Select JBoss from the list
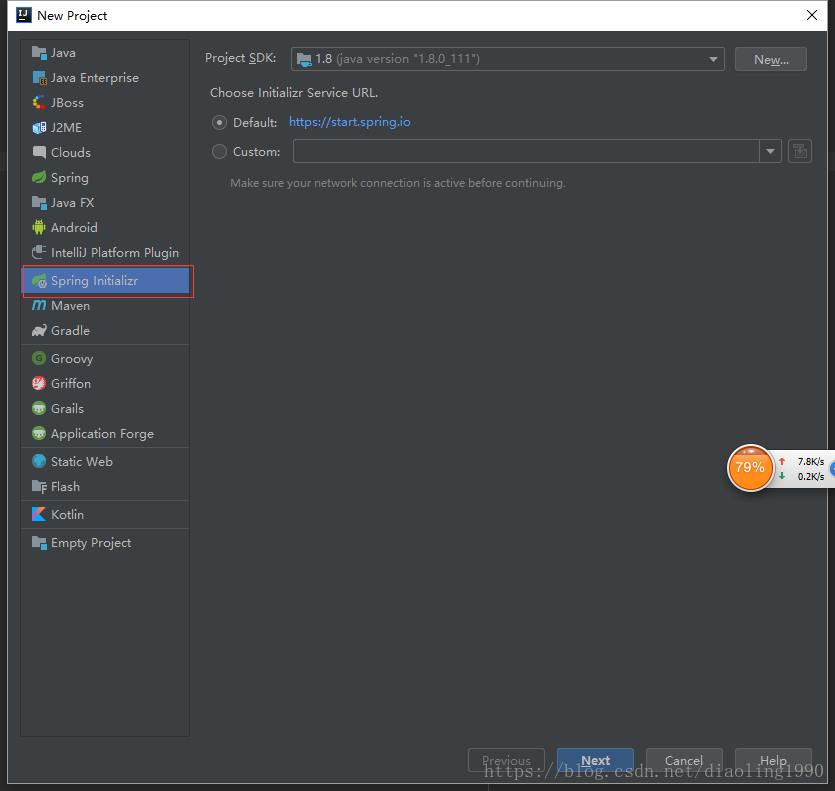The height and width of the screenshot is (791, 835). (67, 102)
